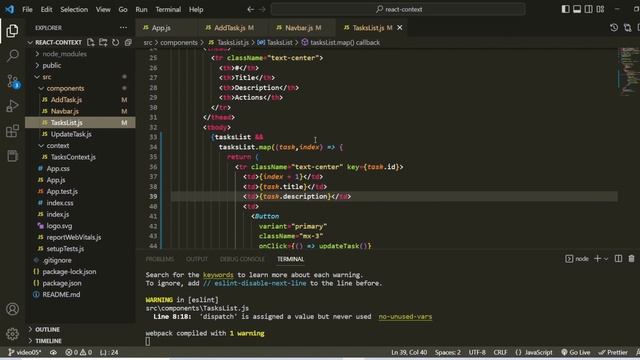Click New Folder icon in Explorer header
This screenshot has width=640, height=360.
[103, 42]
